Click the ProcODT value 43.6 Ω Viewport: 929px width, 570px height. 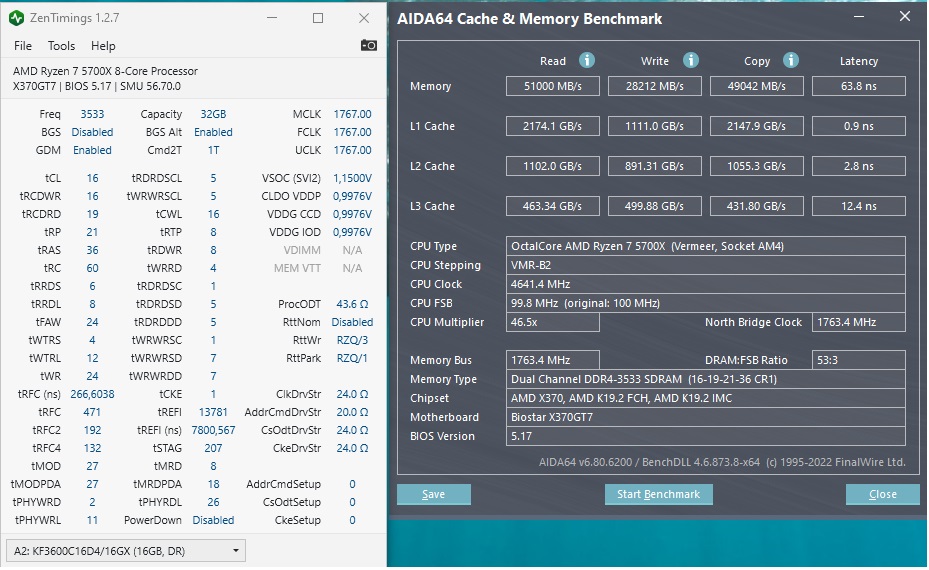(353, 304)
